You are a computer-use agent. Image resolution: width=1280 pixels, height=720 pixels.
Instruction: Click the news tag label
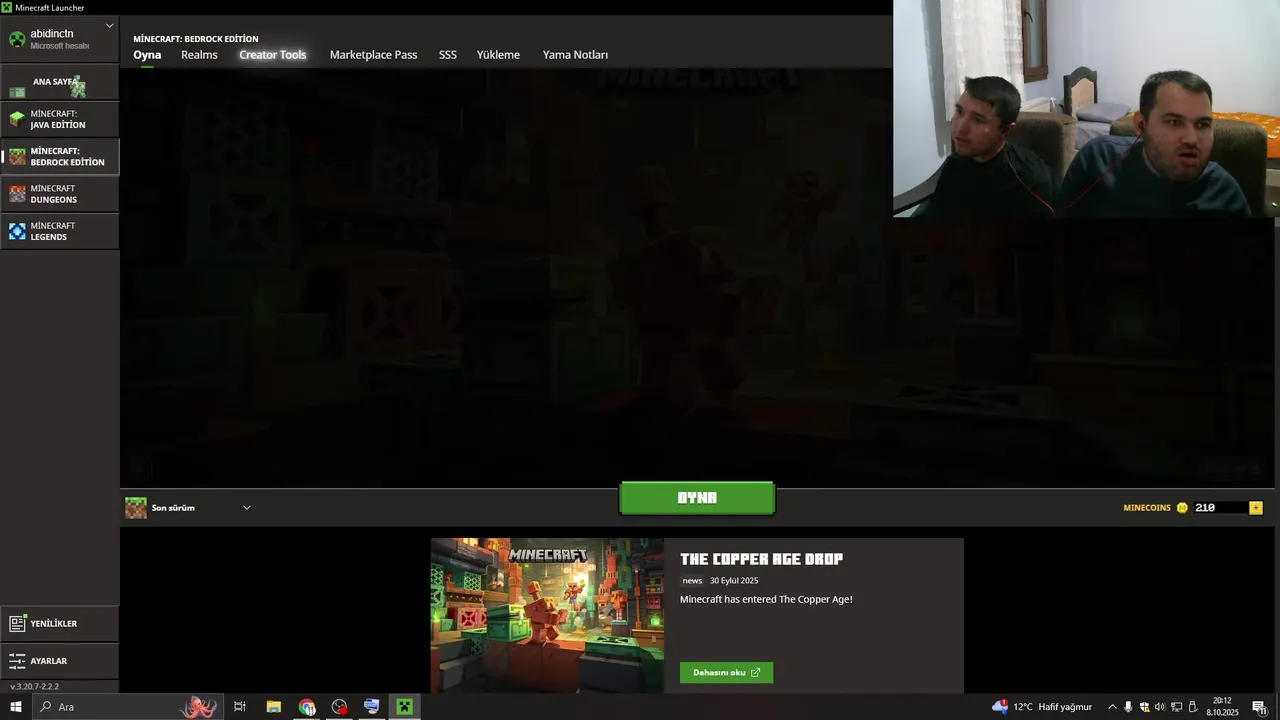pyautogui.click(x=692, y=581)
